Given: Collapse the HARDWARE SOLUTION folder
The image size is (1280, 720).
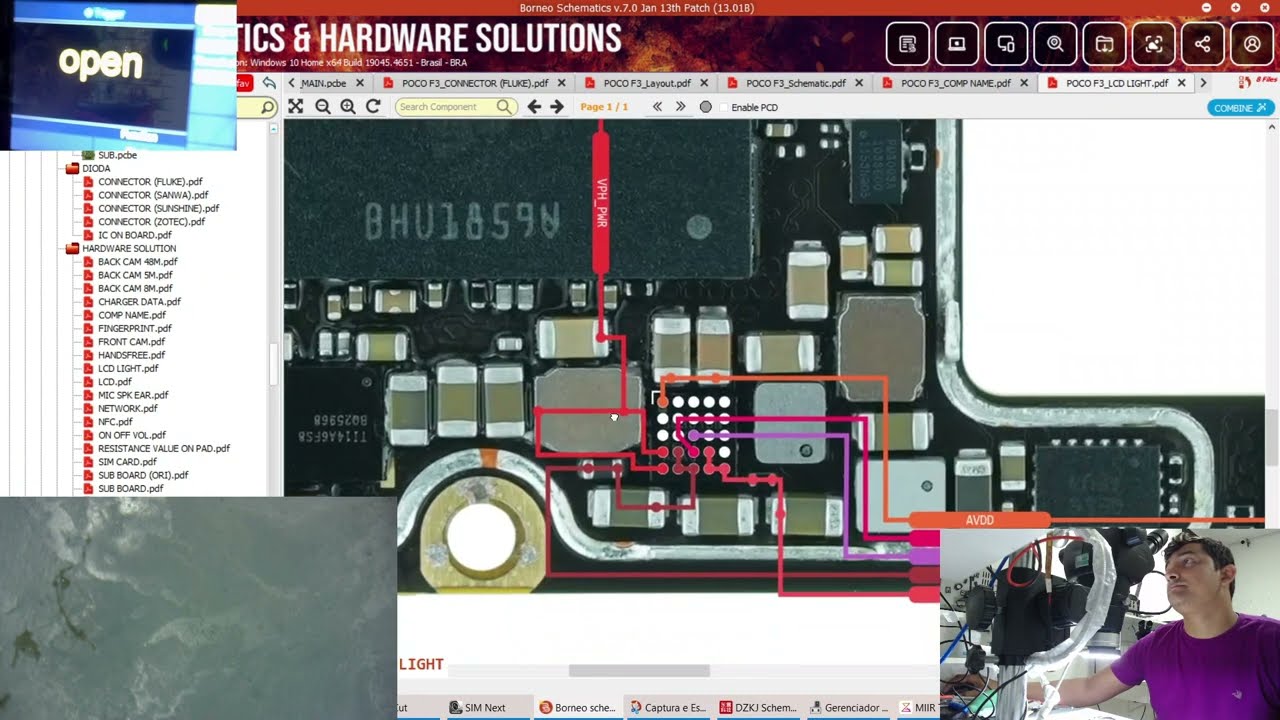Looking at the screenshot, I should 72,249.
